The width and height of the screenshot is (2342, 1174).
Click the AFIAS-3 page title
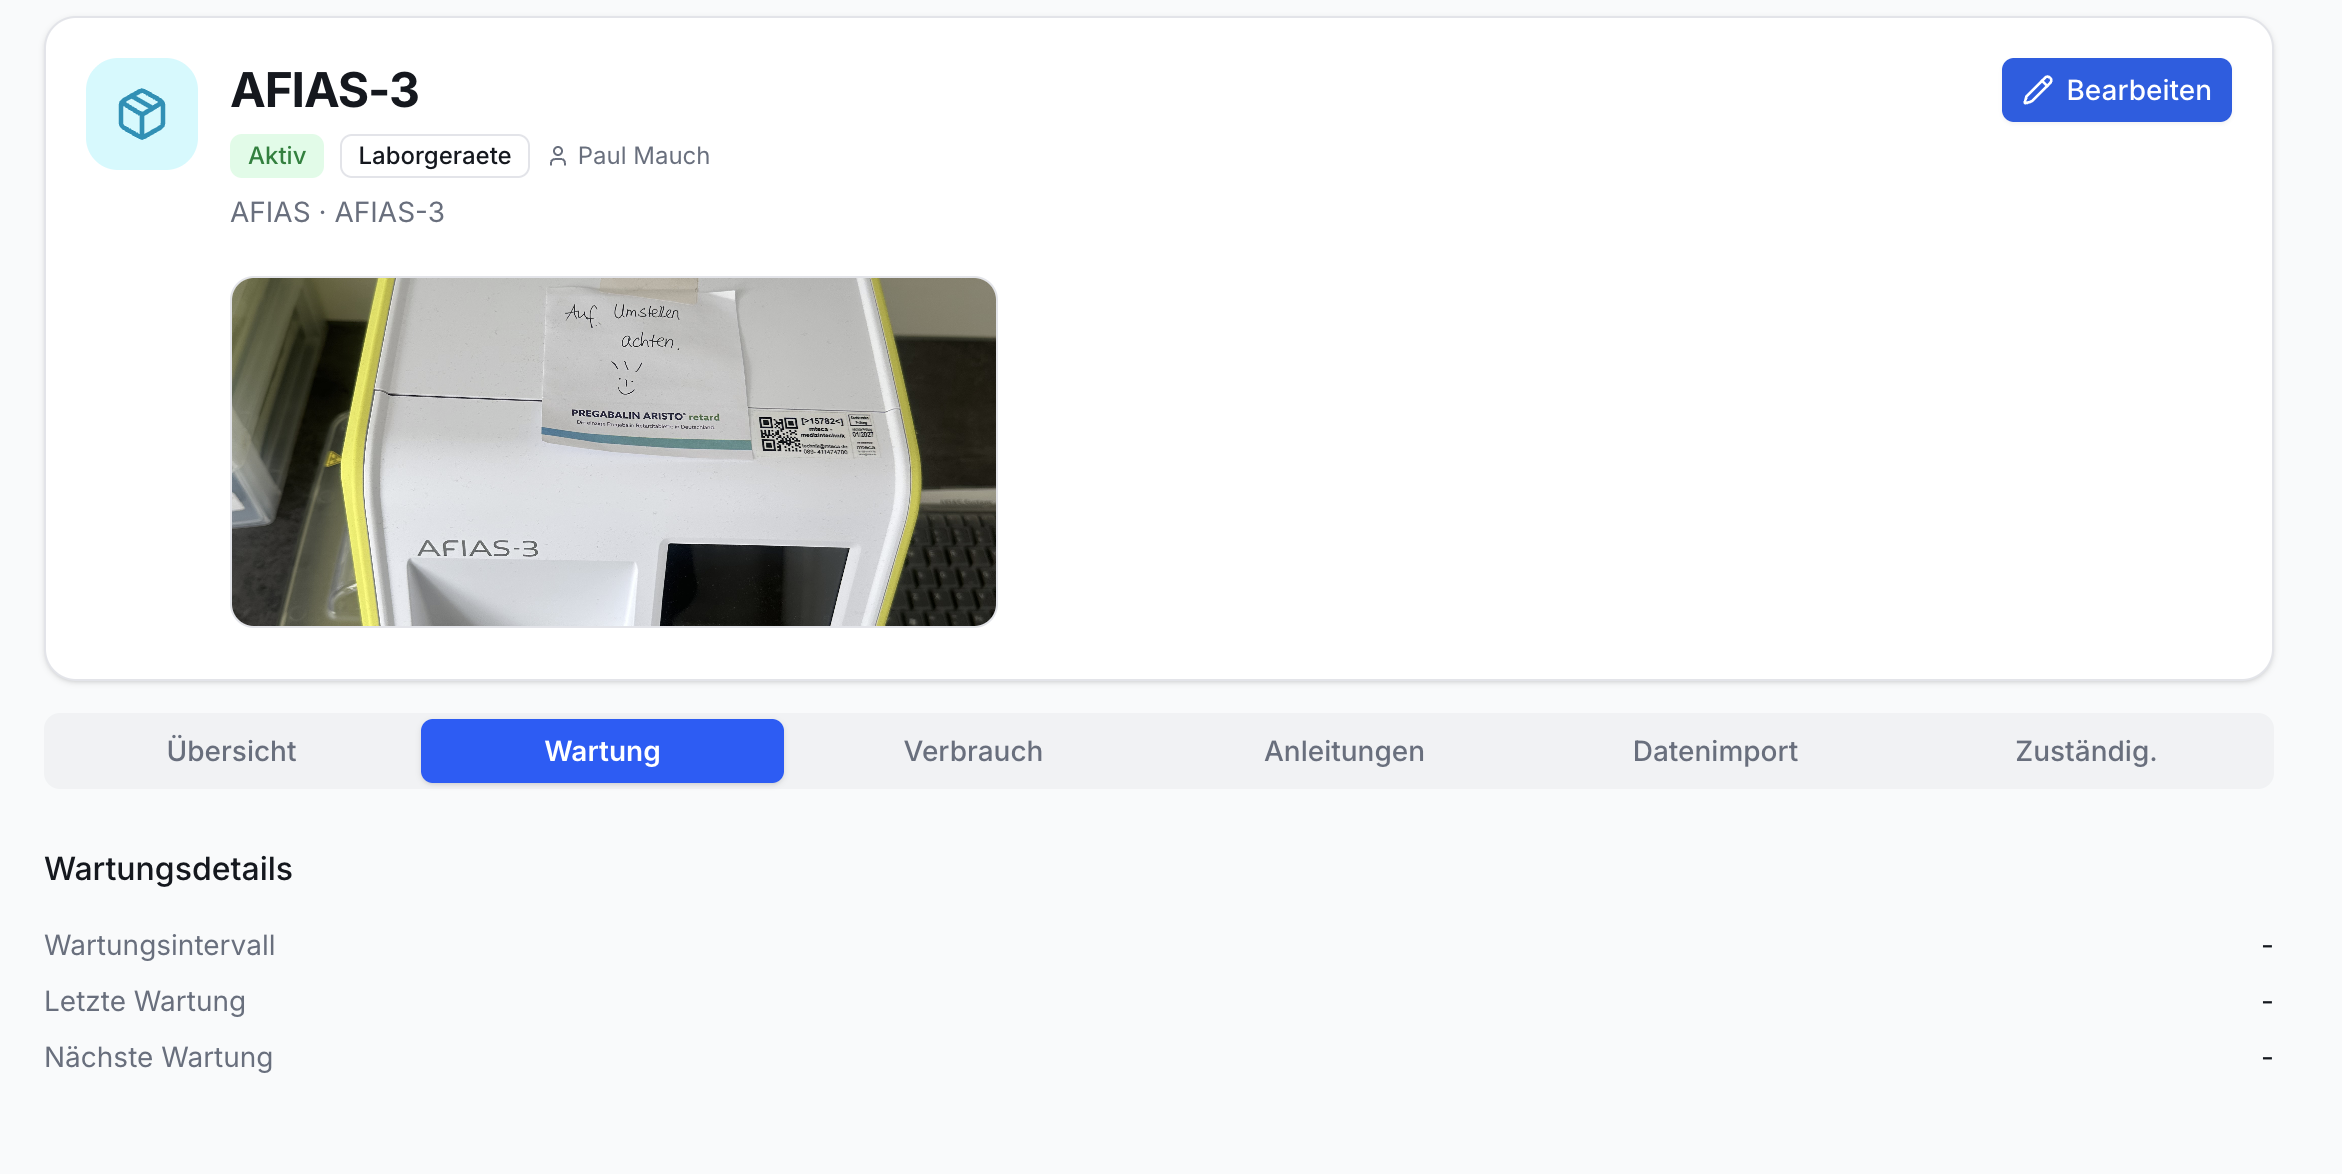click(x=325, y=90)
